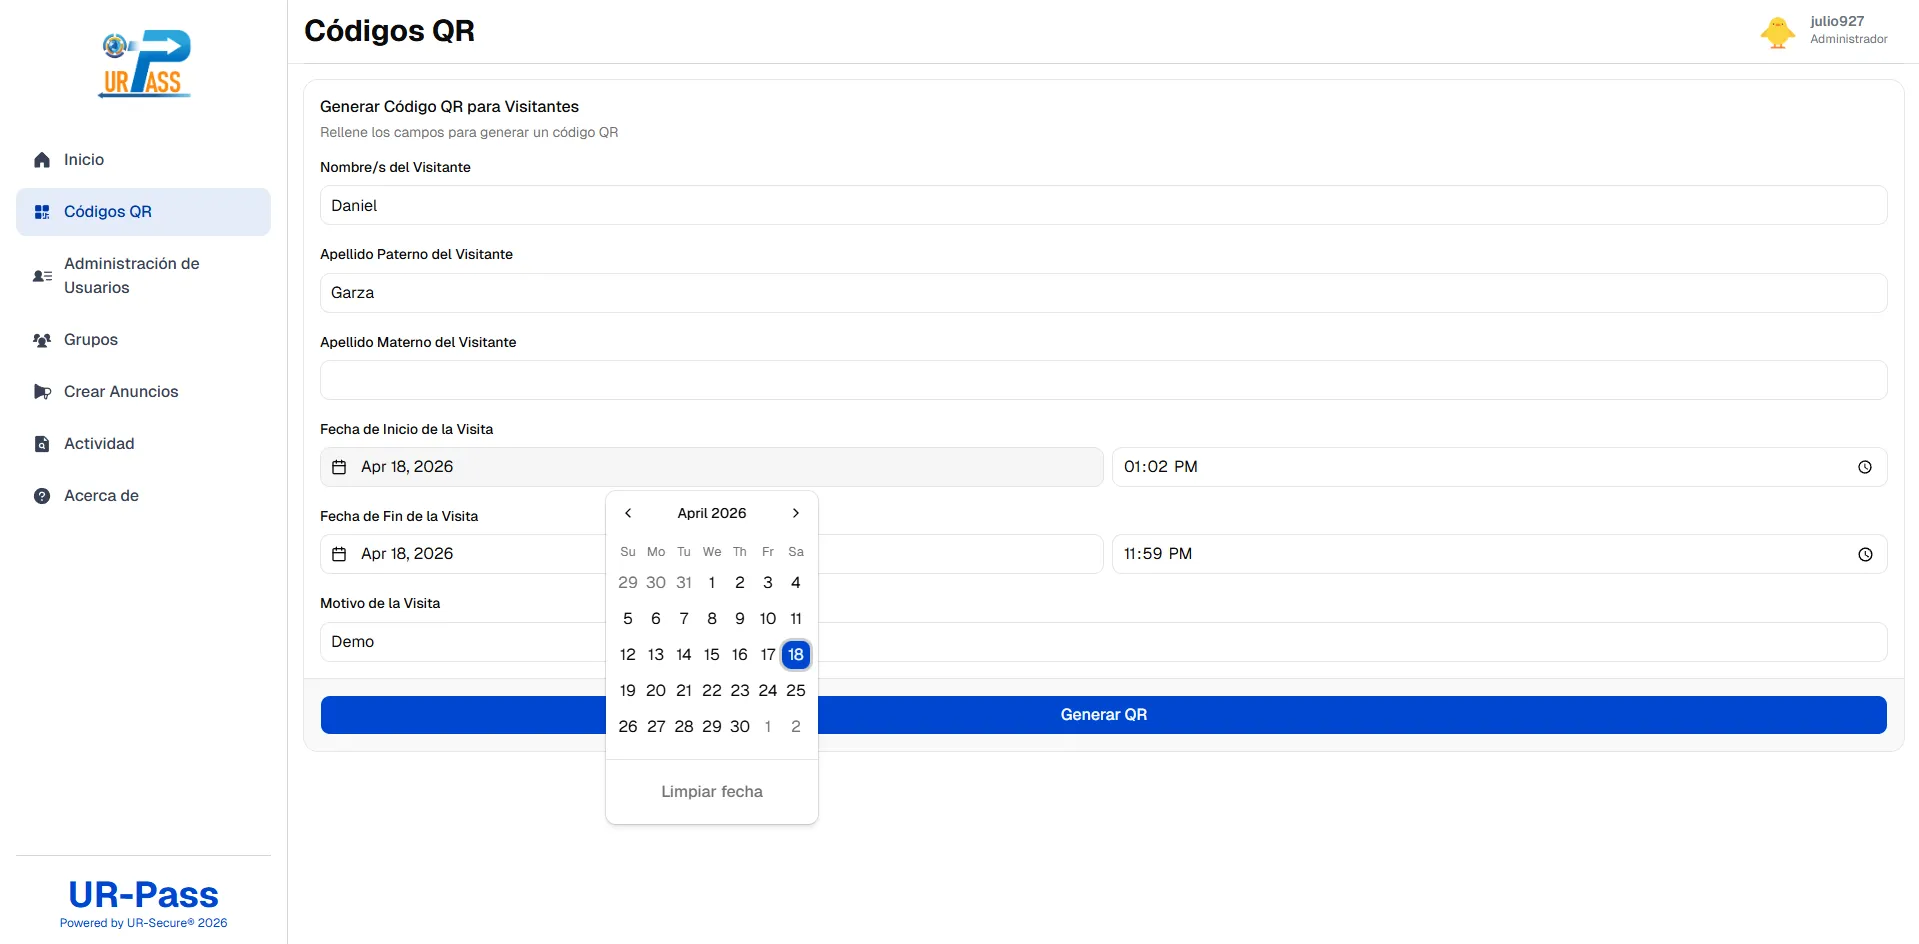
Task: Go to next month in the calendar
Action: point(796,513)
